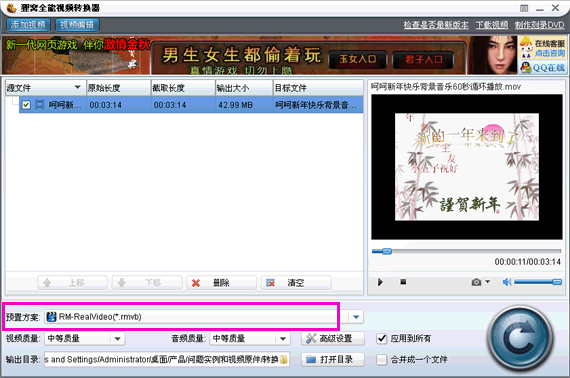Click the 清空 clear list button
The width and height of the screenshot is (570, 378).
pos(296,283)
